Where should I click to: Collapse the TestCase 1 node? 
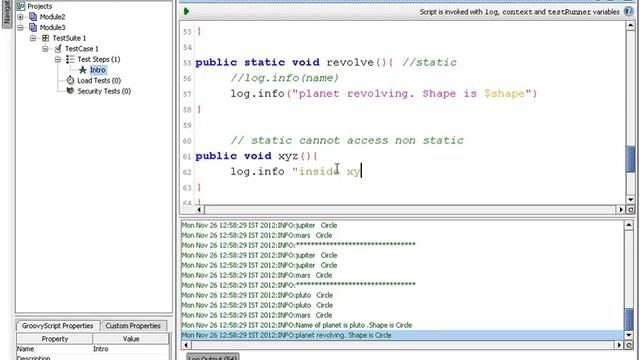pyautogui.click(x=45, y=49)
